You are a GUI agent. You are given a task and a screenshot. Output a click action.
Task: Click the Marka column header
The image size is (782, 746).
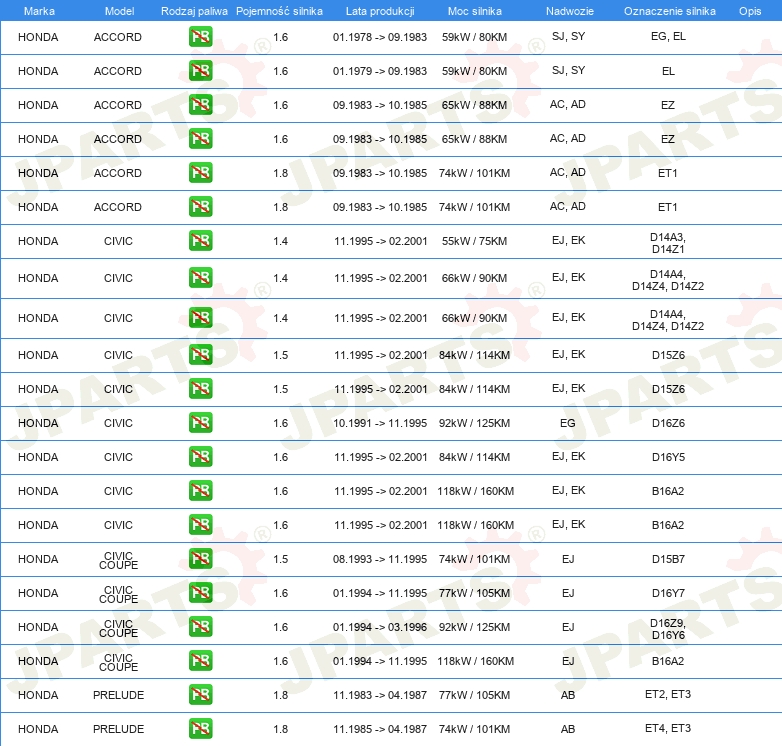39,11
